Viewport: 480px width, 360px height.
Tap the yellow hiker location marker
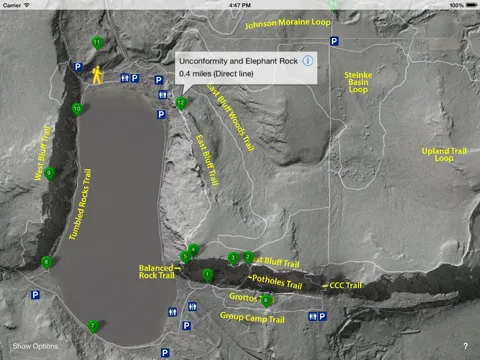click(97, 75)
